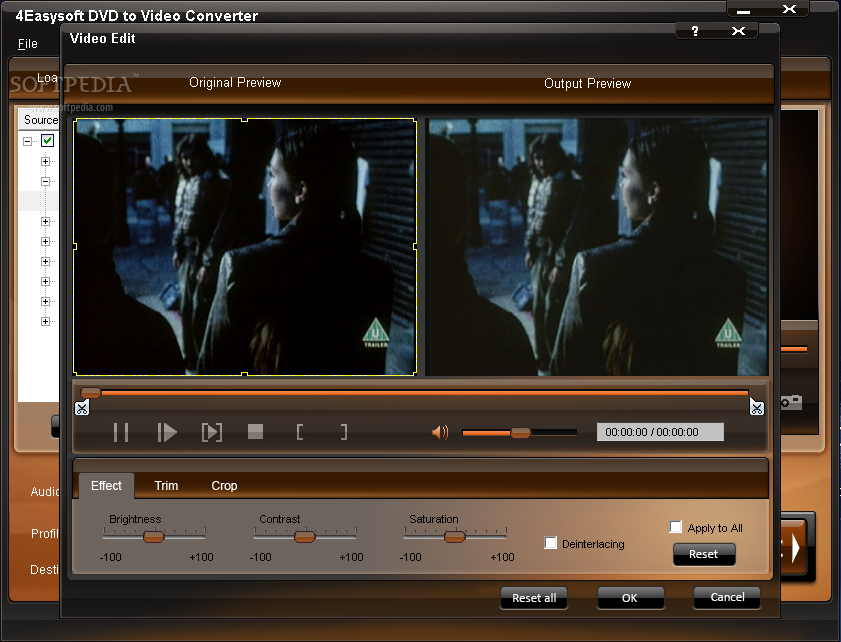Click the playback position slider handle
Image resolution: width=841 pixels, height=642 pixels.
coord(91,393)
